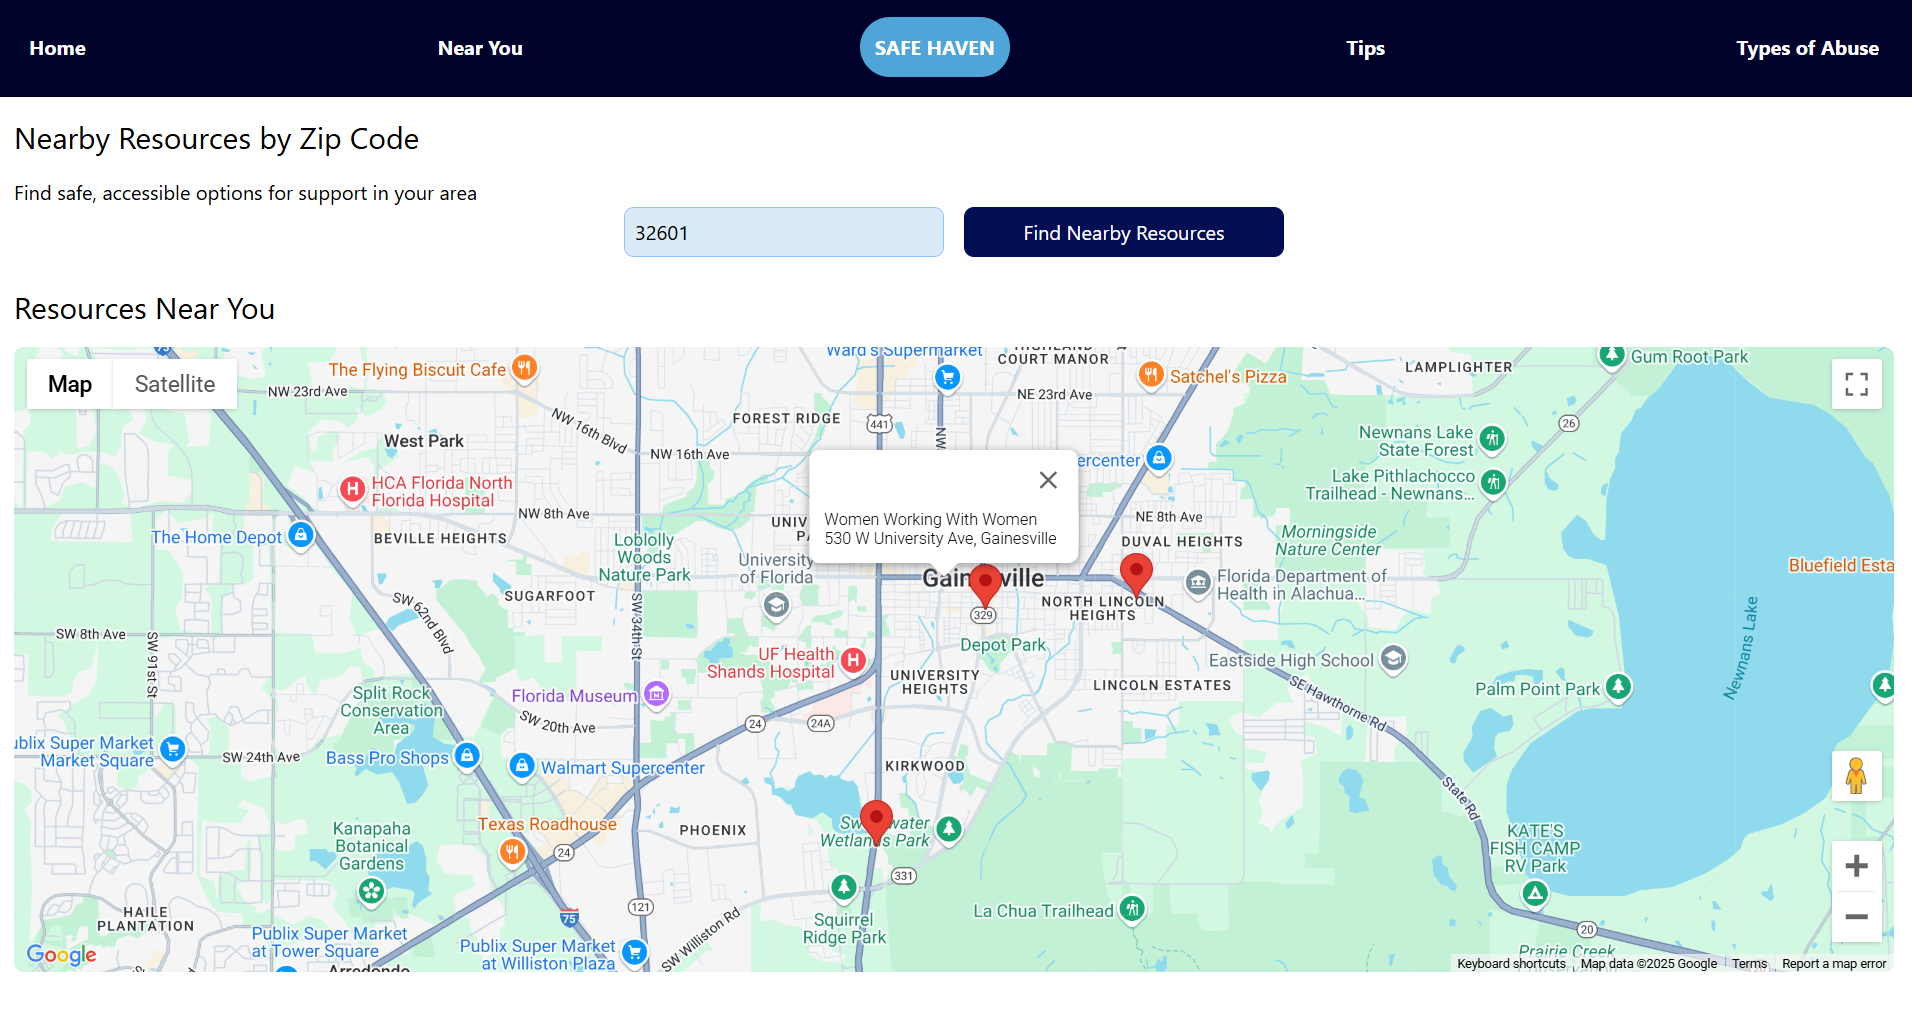Click Satchel's Pizza restaurant icon
Image resolution: width=1912 pixels, height=1027 pixels.
click(1151, 375)
